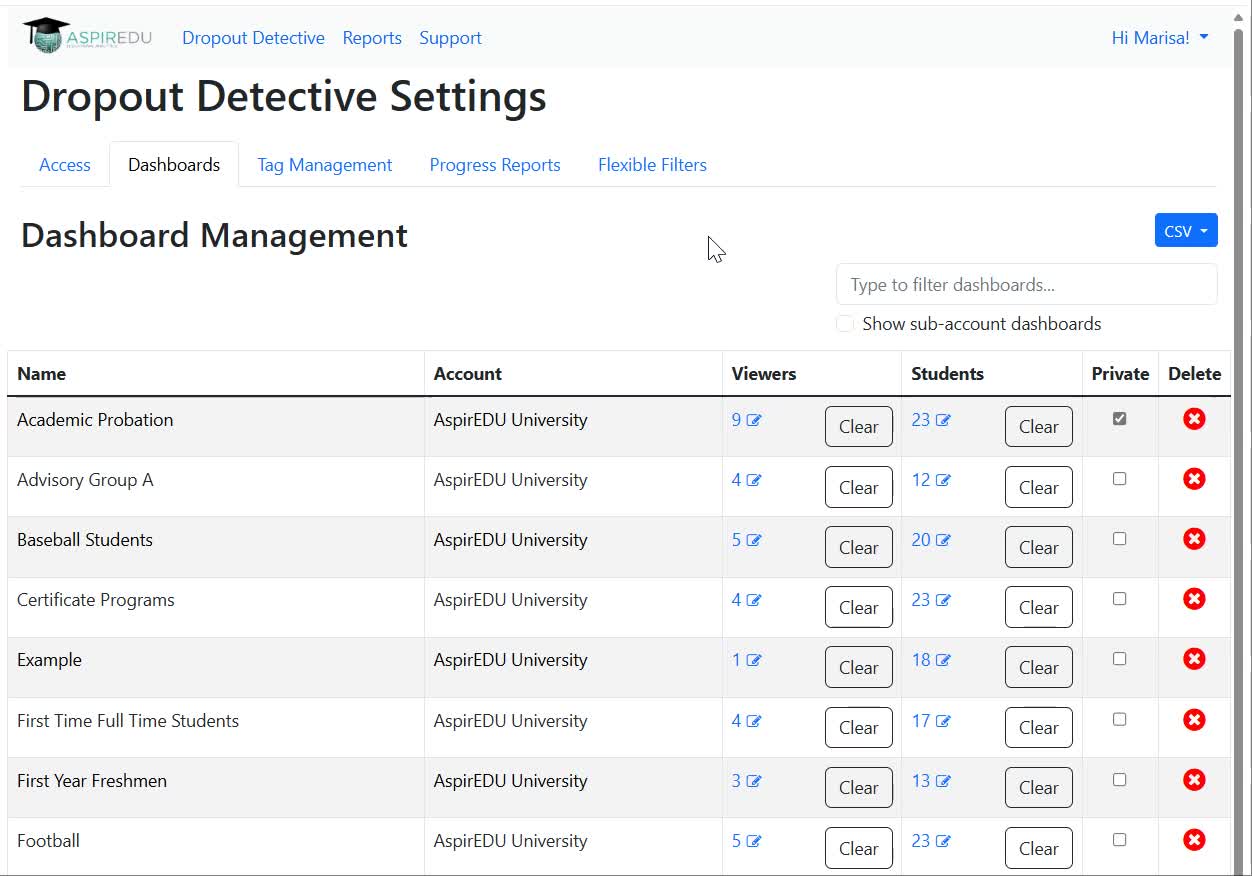Edit students for Certificate Programs
Image resolution: width=1252 pixels, height=876 pixels.
(x=943, y=600)
